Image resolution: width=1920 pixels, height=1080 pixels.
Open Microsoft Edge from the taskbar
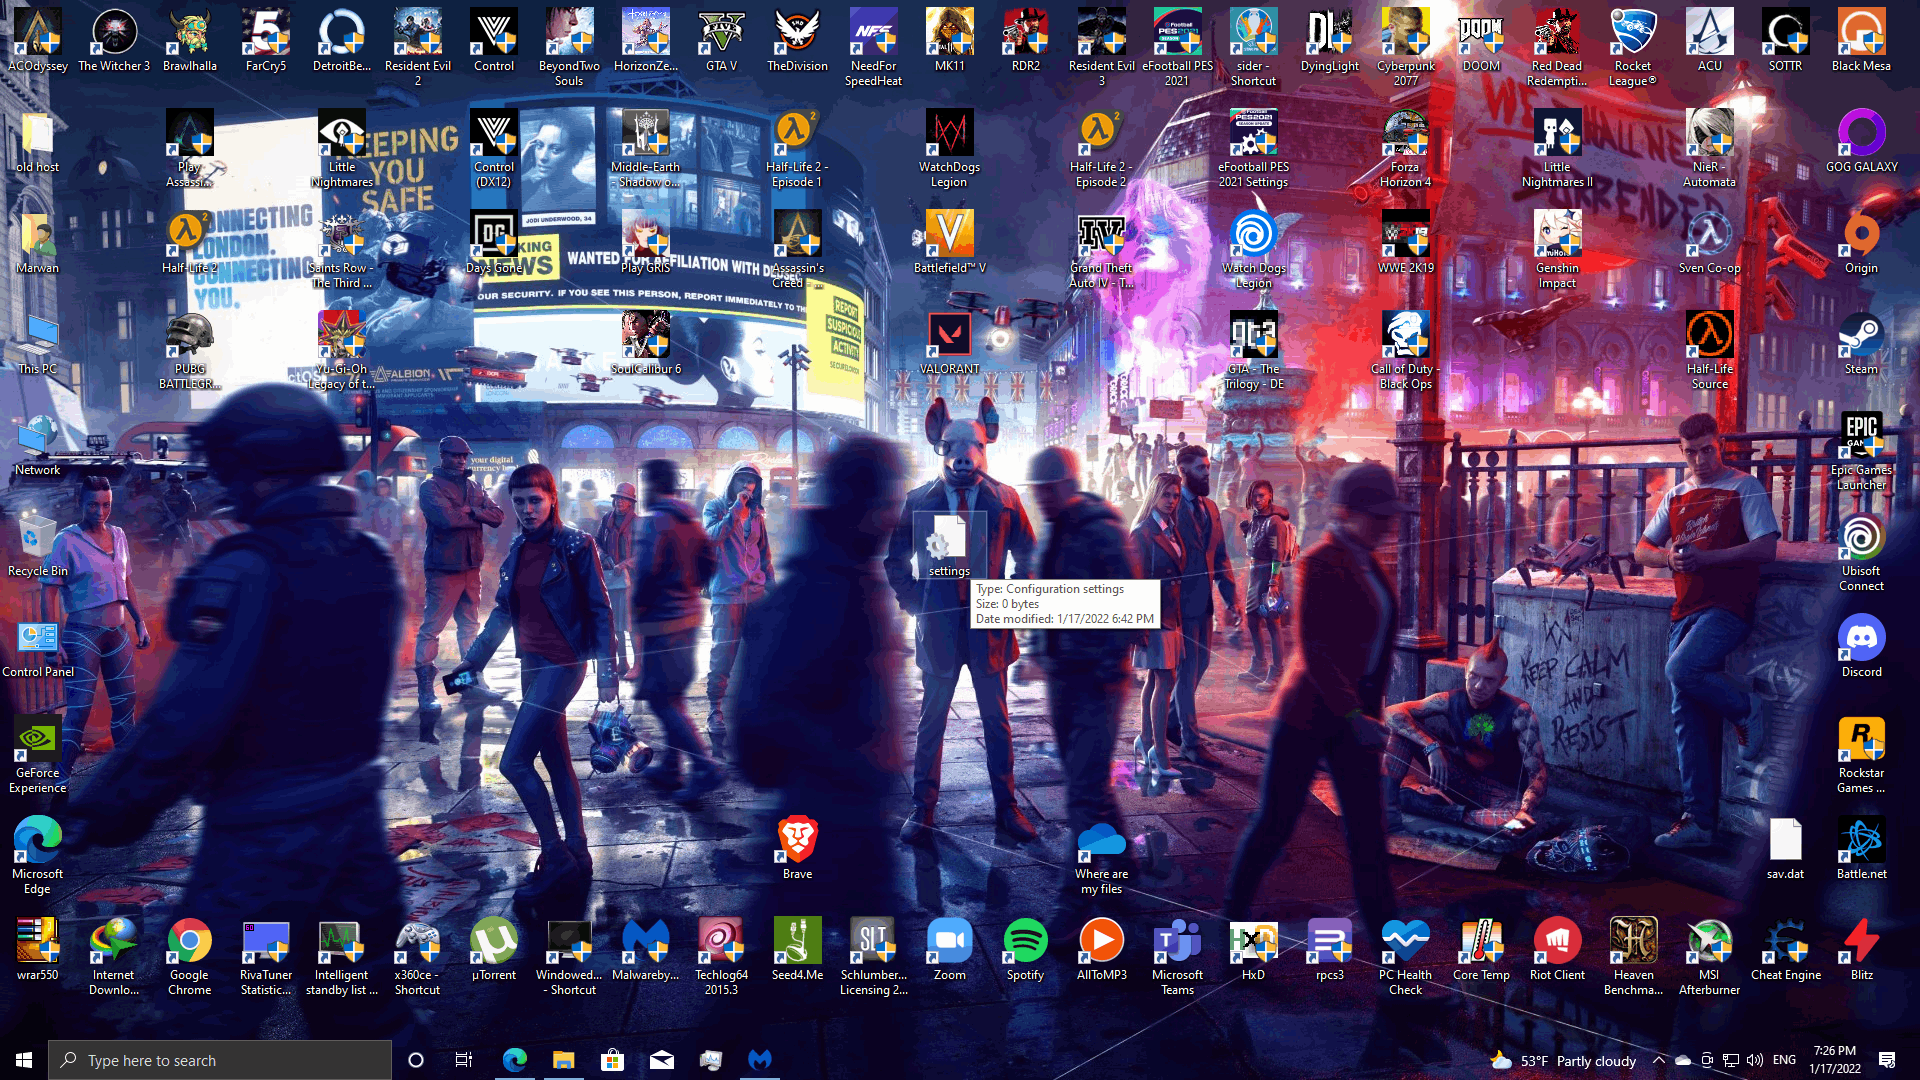pos(515,1060)
